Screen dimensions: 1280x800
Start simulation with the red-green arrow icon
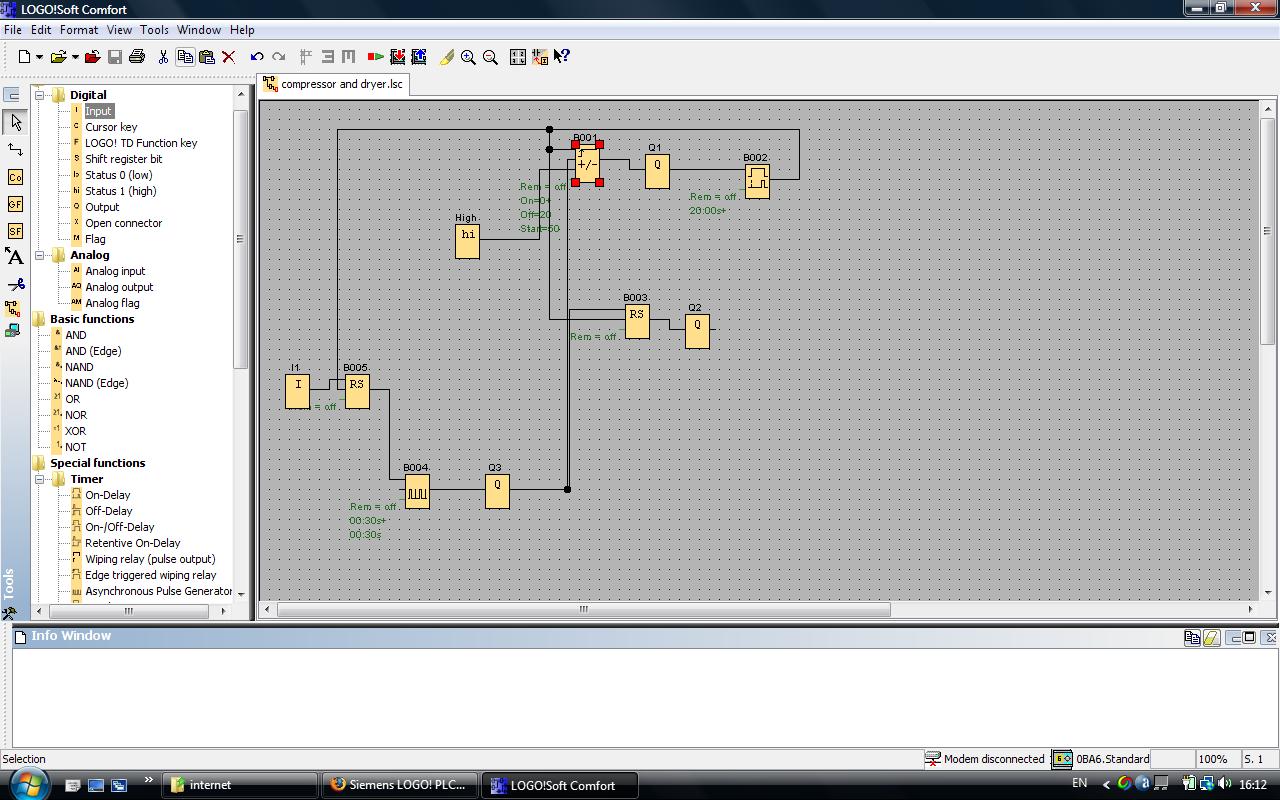click(375, 57)
